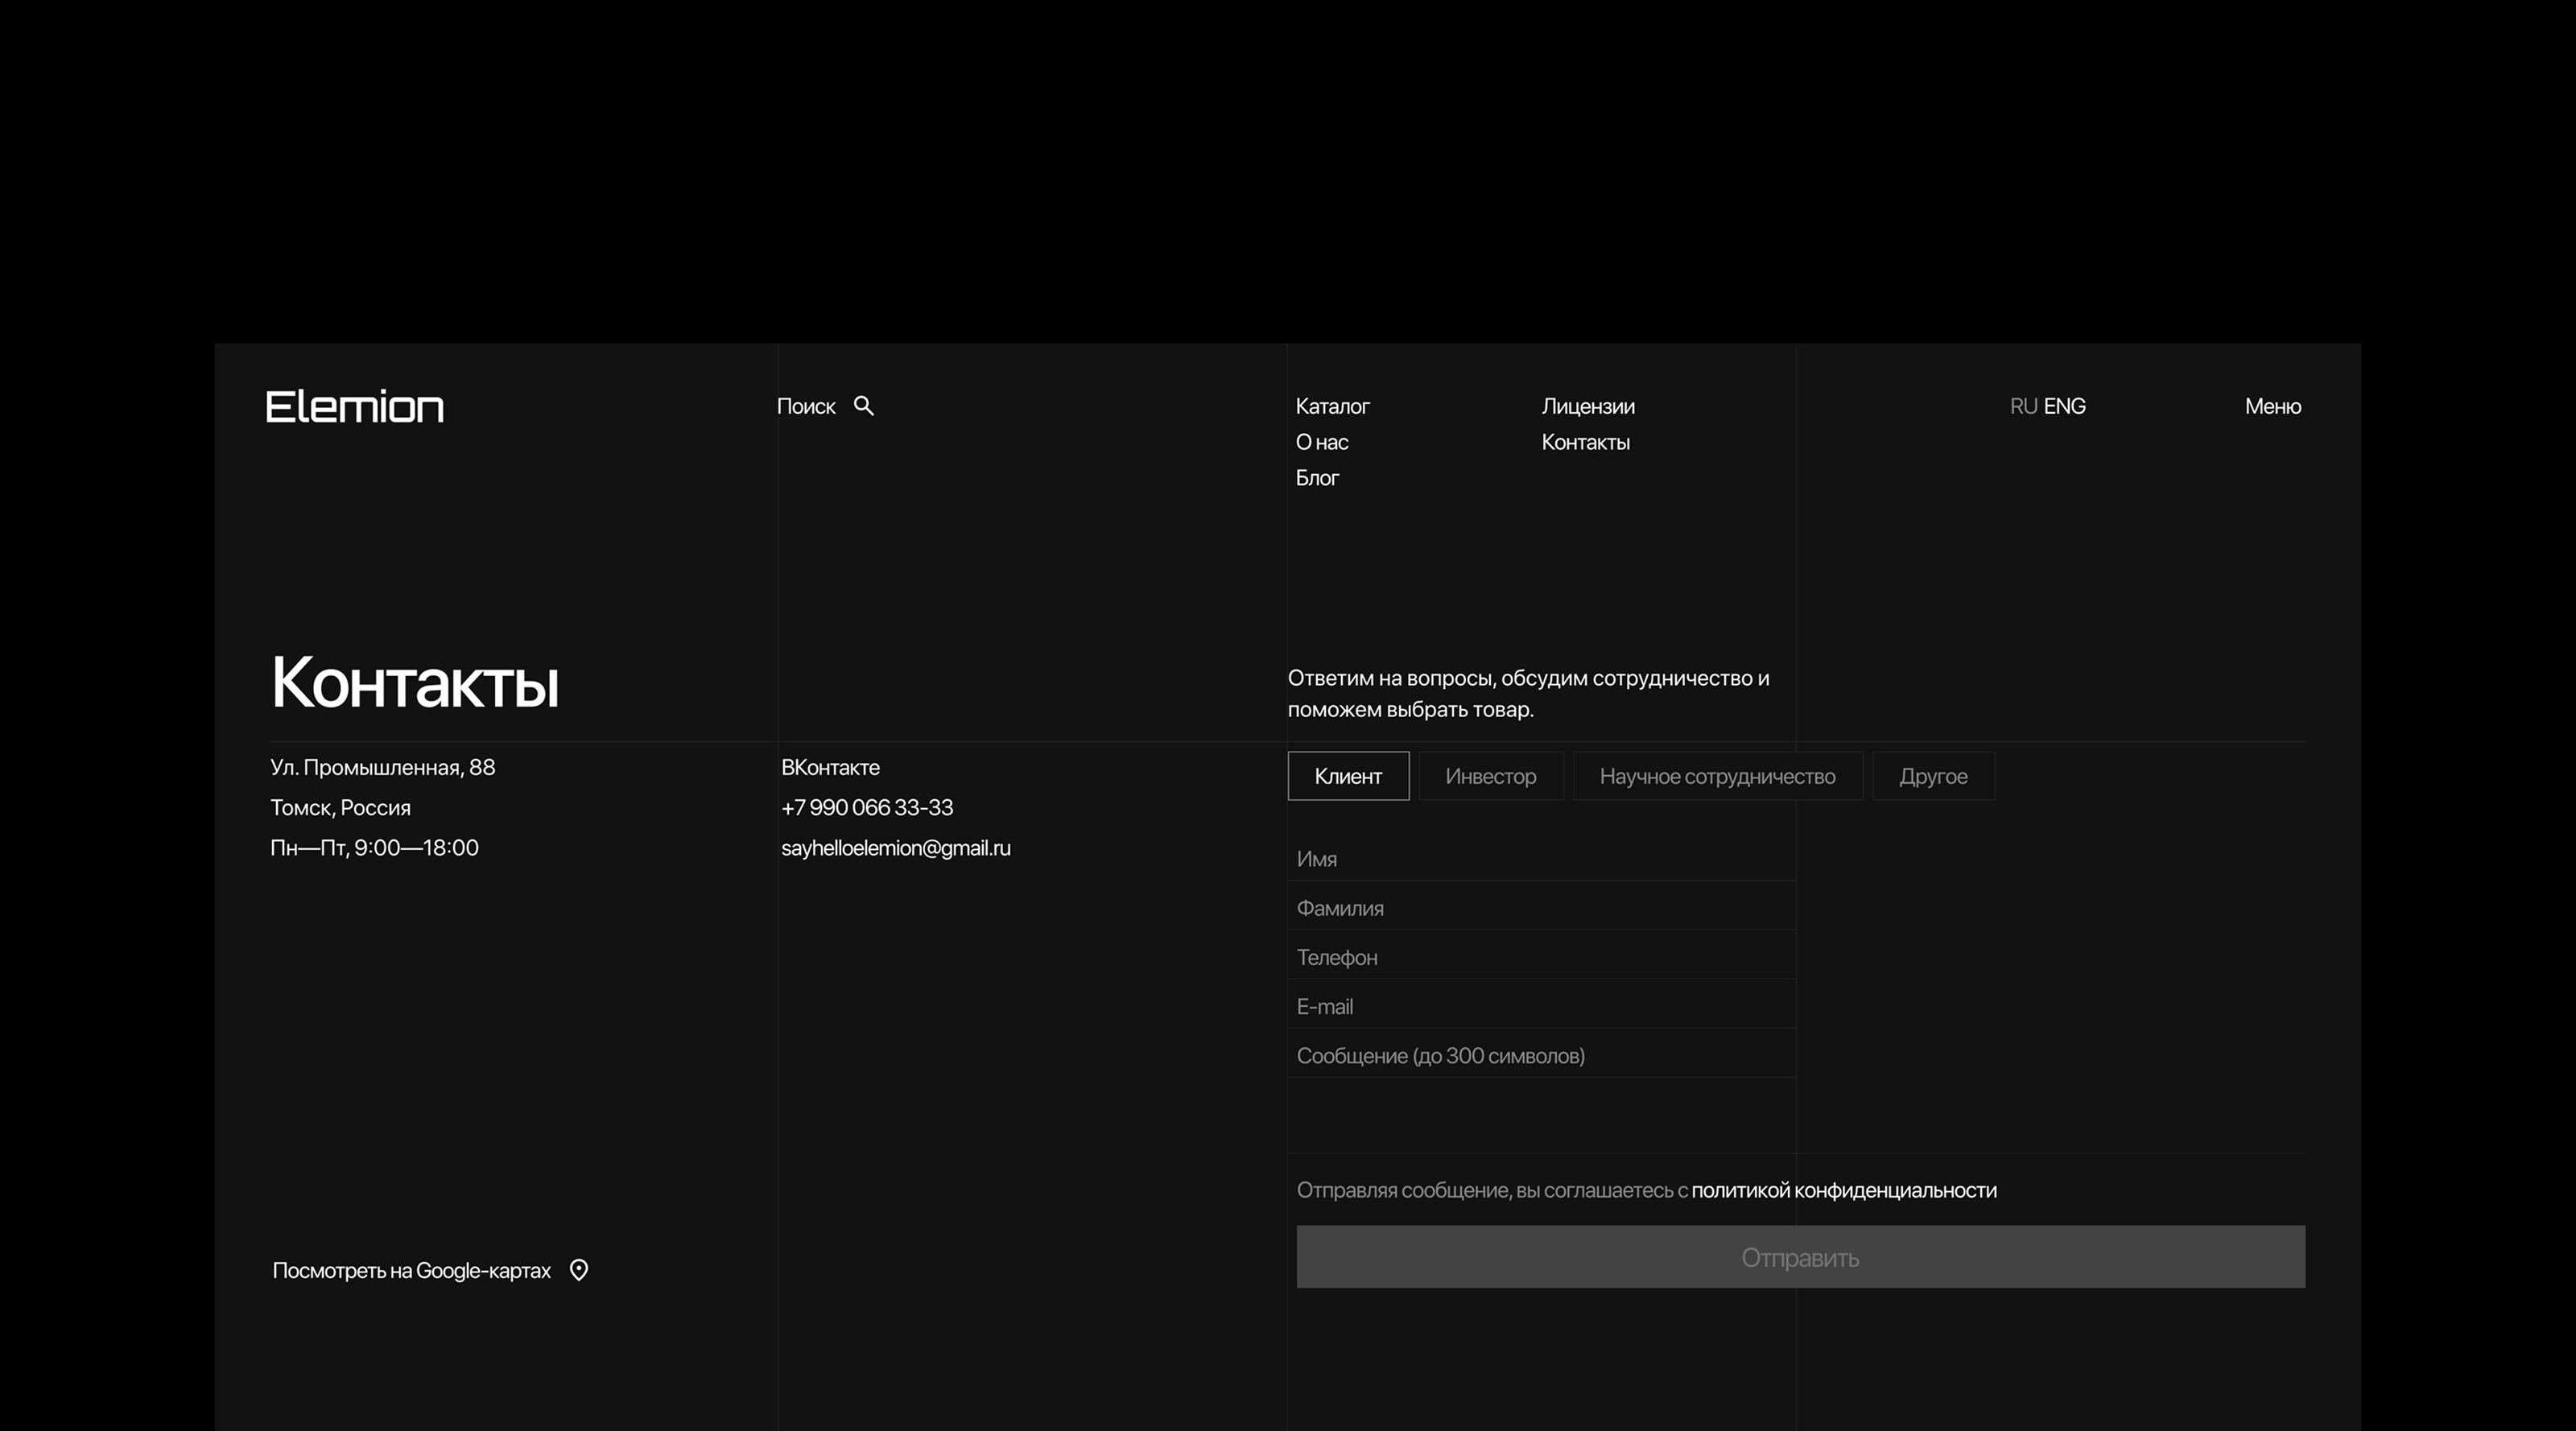The height and width of the screenshot is (1431, 2576).
Task: Open Посмотреть на Google-картах link
Action: click(x=411, y=1270)
